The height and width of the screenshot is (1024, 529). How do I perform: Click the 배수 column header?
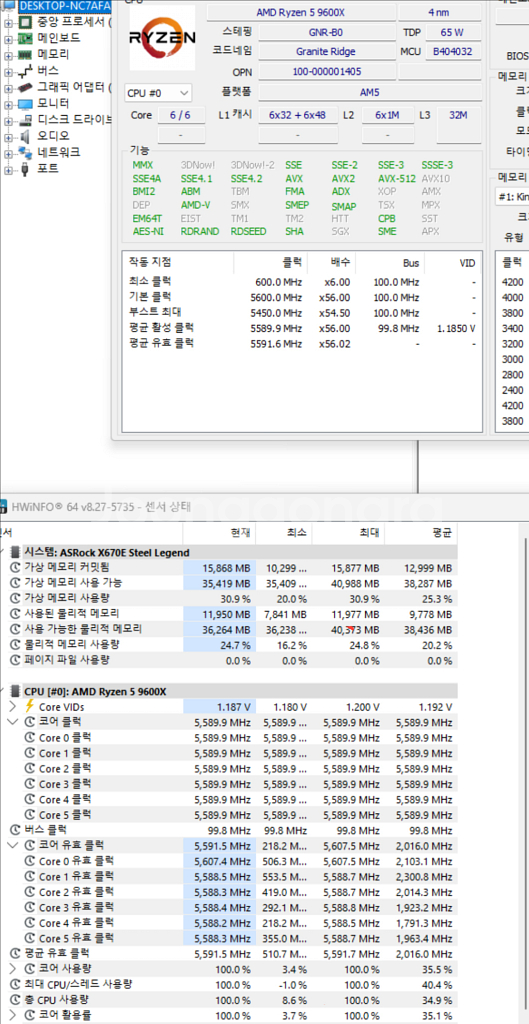[x=331, y=263]
